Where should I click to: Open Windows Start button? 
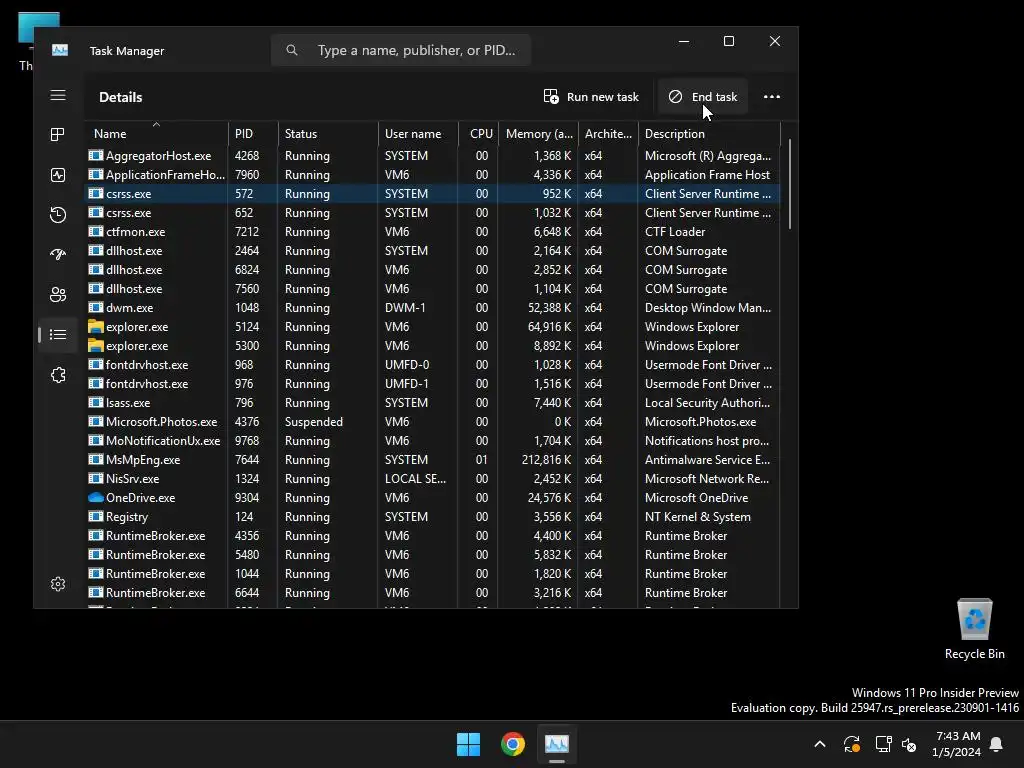pyautogui.click(x=468, y=744)
